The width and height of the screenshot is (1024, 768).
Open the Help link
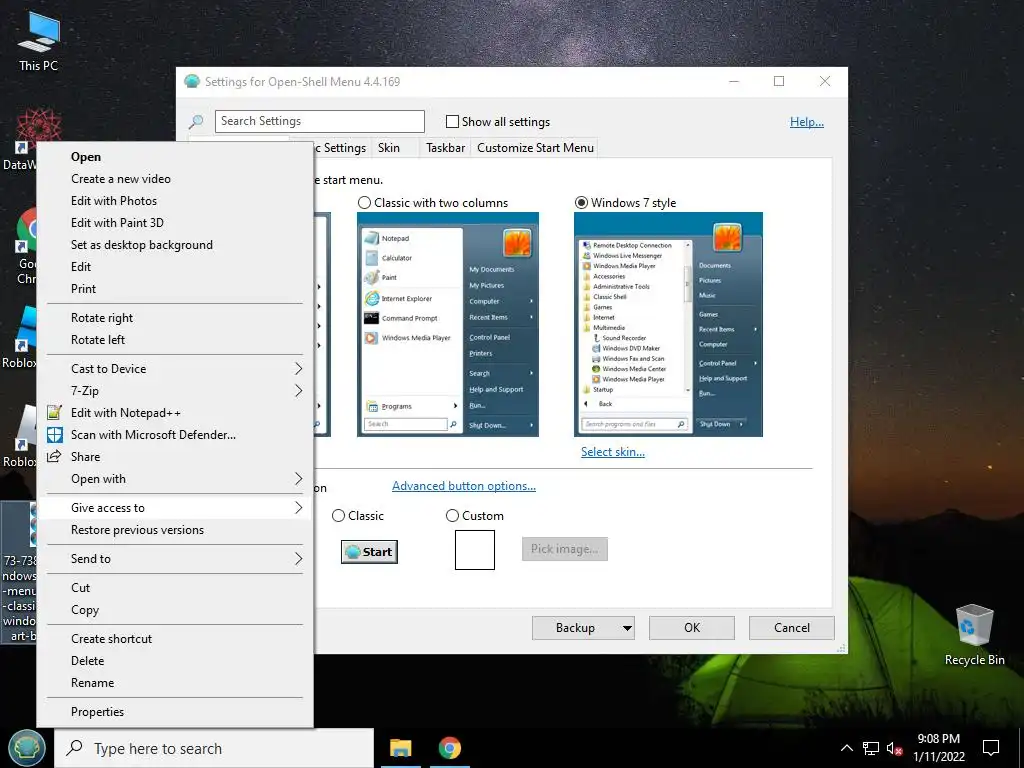click(x=807, y=122)
